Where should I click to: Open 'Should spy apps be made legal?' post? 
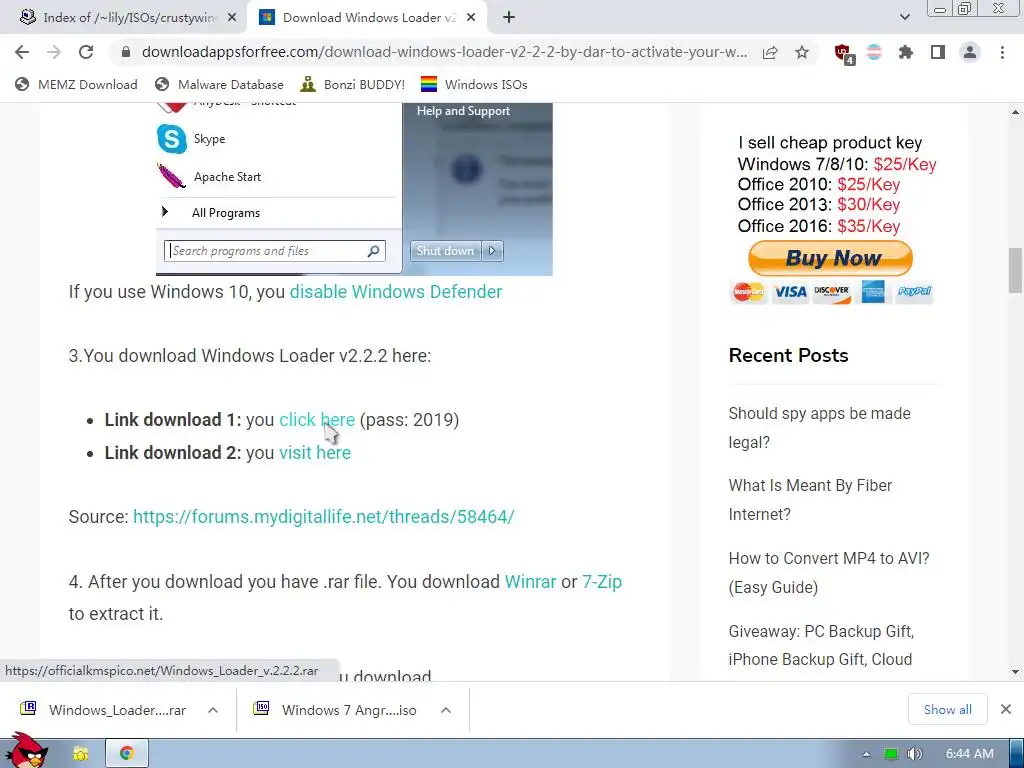click(820, 428)
